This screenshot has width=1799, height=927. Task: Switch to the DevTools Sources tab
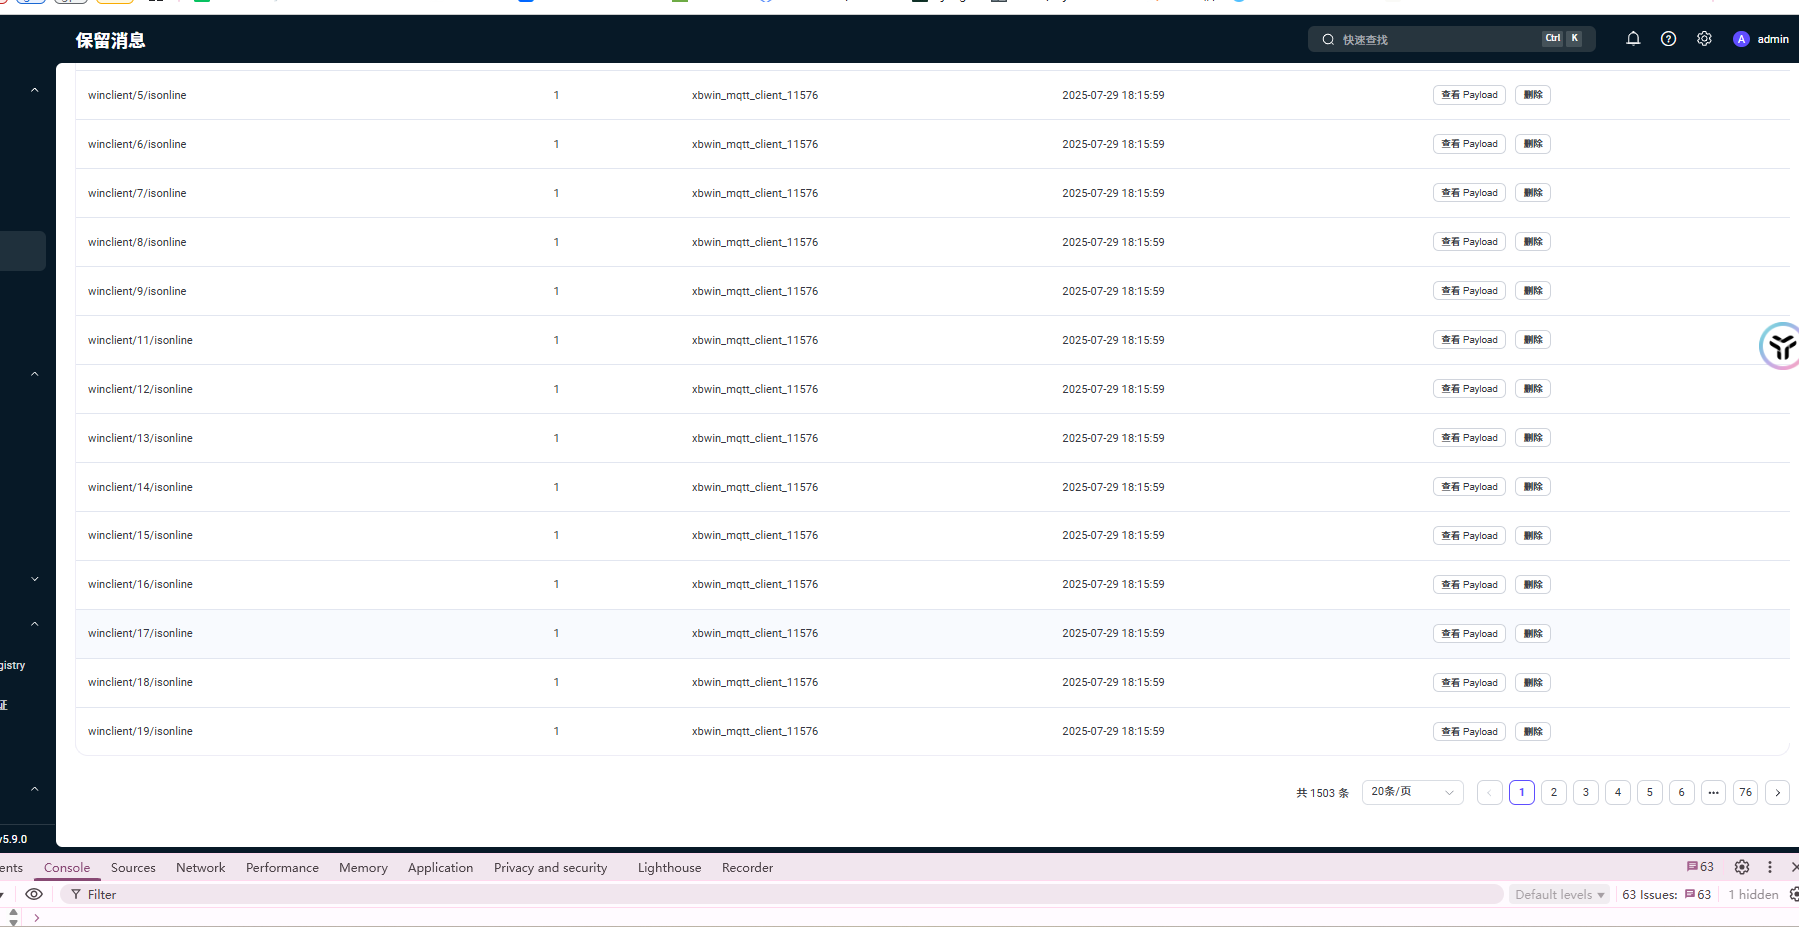pos(133,868)
